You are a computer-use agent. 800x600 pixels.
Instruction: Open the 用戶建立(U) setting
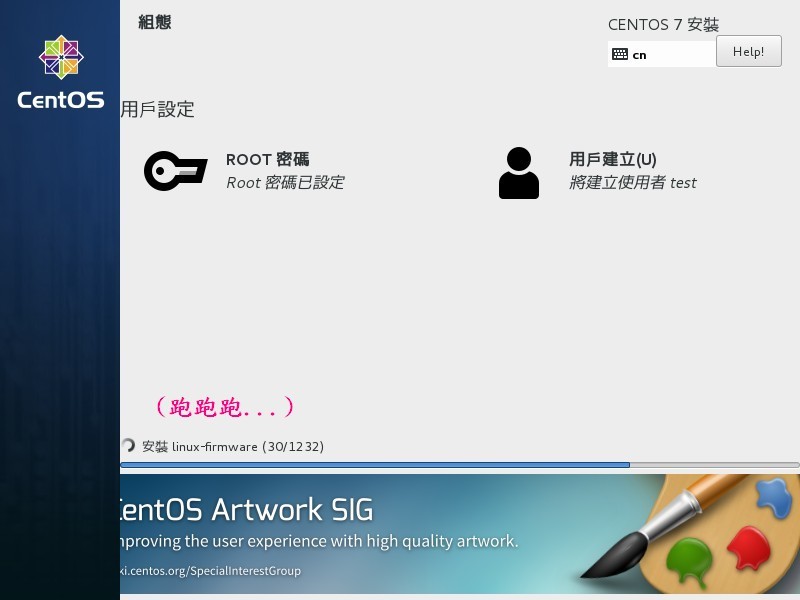point(612,159)
